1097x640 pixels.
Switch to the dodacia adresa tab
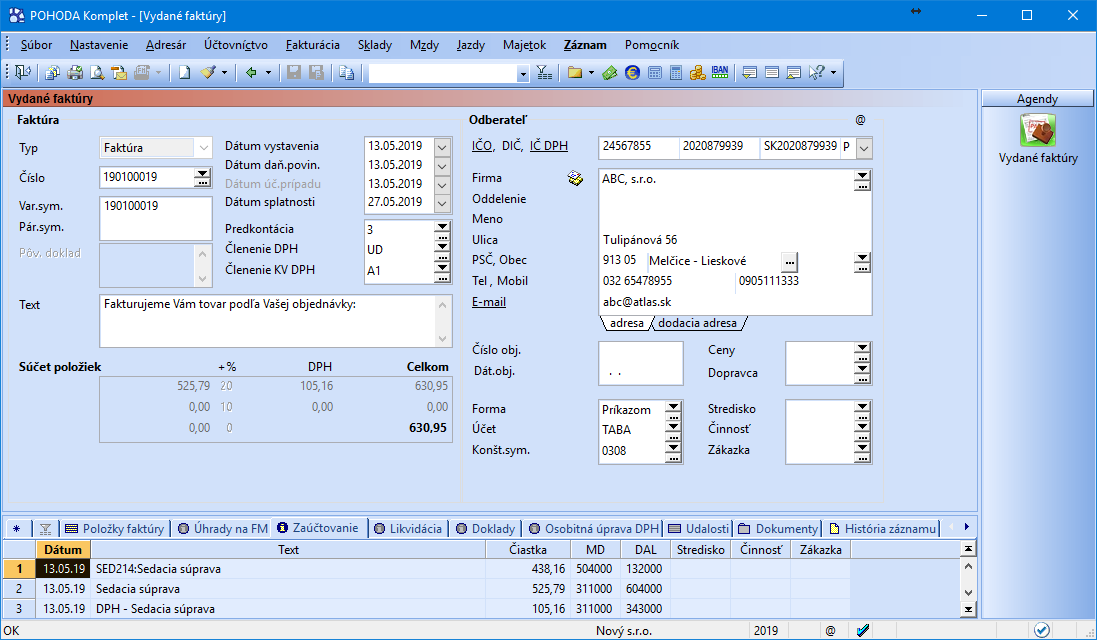pyautogui.click(x=697, y=323)
